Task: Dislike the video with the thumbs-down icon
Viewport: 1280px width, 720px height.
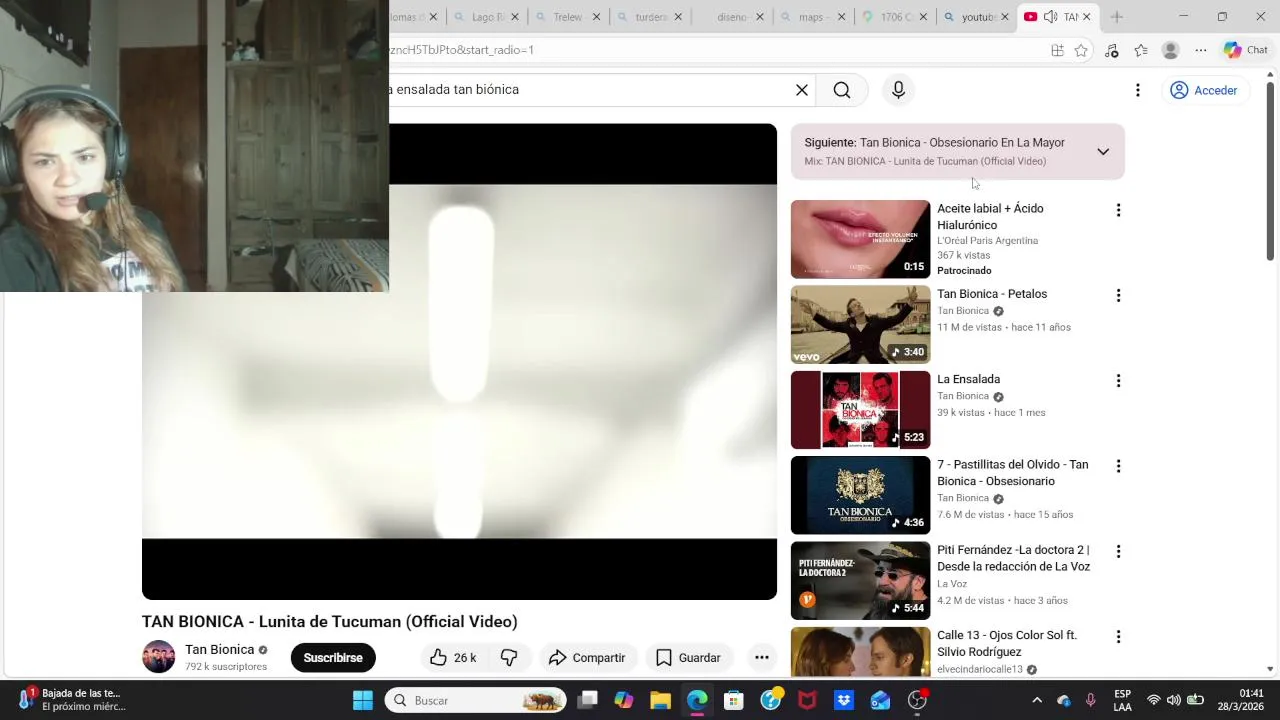Action: 509,657
